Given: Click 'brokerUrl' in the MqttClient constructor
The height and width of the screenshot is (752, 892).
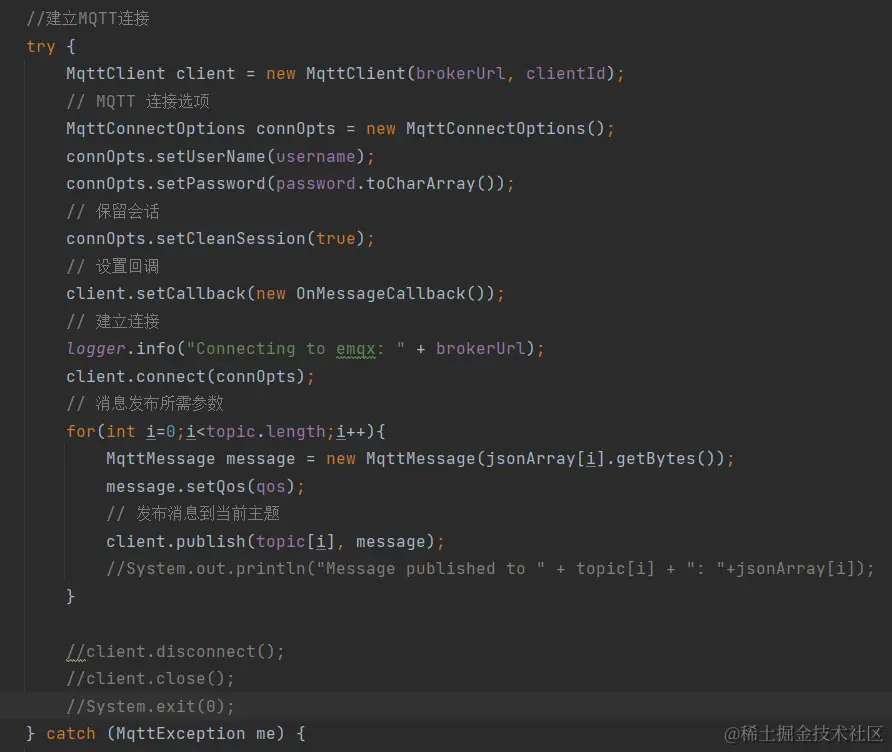Looking at the screenshot, I should pyautogui.click(x=460, y=73).
